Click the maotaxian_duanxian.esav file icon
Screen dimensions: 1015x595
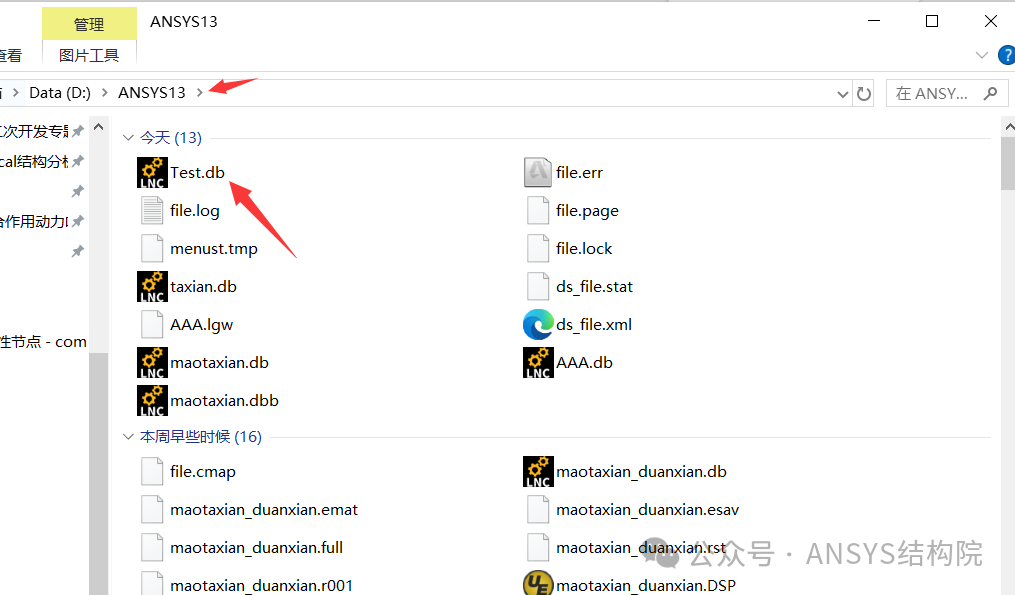(x=538, y=510)
